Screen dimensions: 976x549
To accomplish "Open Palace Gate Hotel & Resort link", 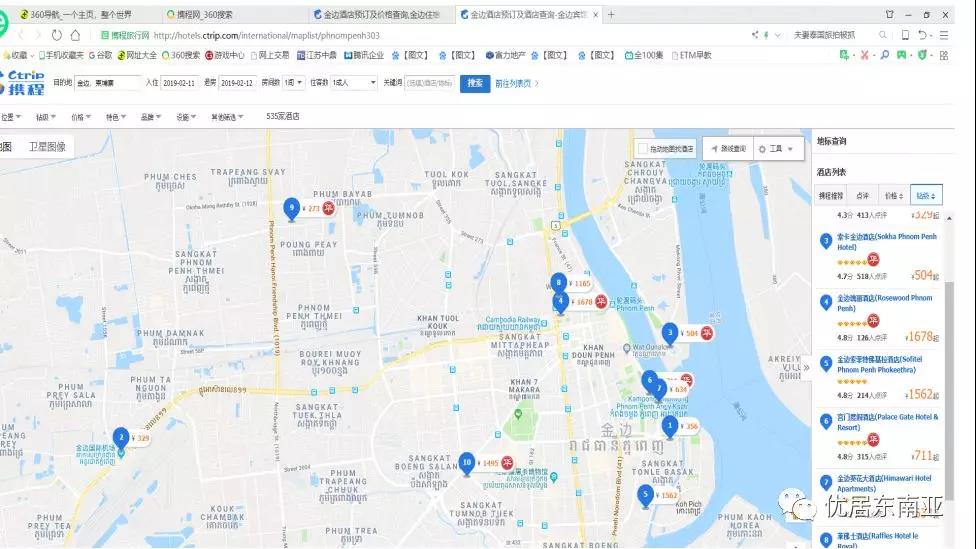I will click(887, 422).
